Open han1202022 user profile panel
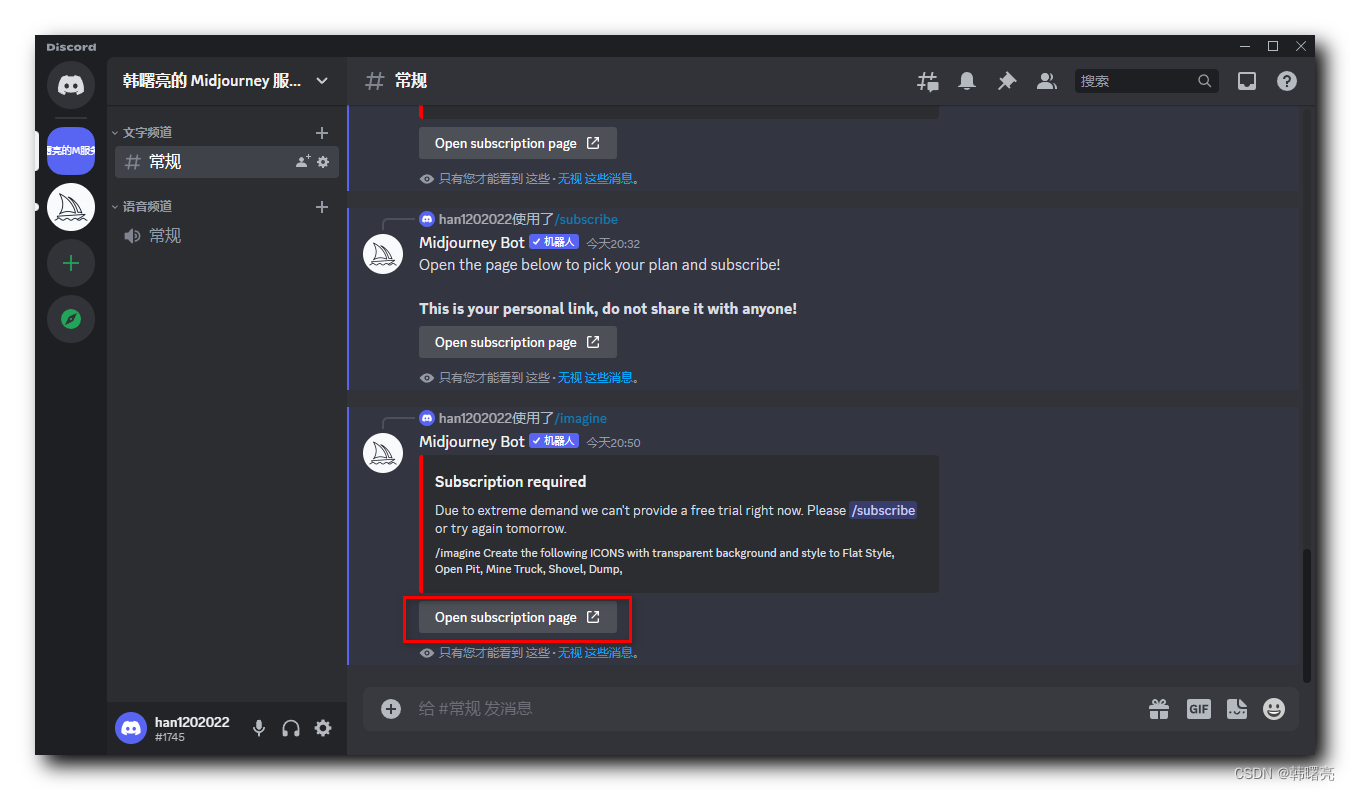The height and width of the screenshot is (790, 1350). 176,728
